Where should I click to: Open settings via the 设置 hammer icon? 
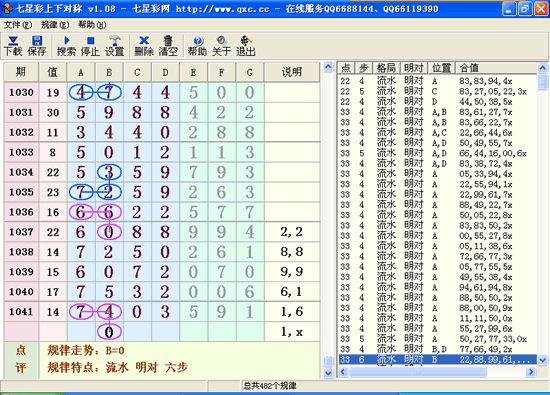click(x=114, y=46)
